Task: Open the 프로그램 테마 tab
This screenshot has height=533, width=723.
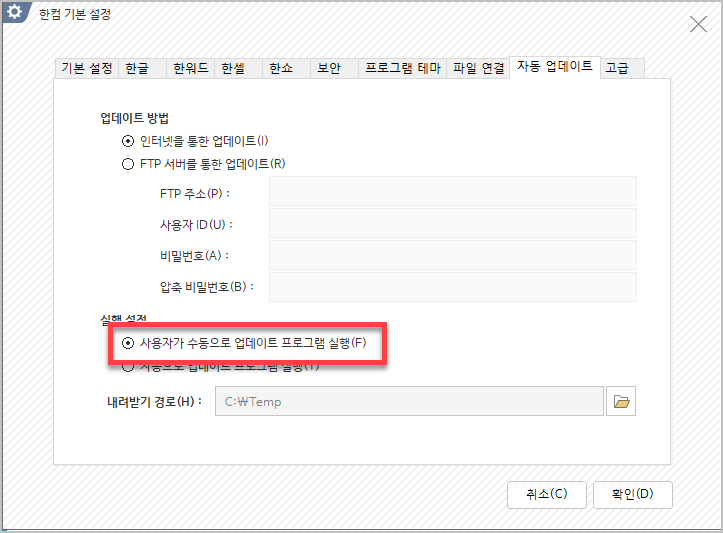Action: [403, 69]
